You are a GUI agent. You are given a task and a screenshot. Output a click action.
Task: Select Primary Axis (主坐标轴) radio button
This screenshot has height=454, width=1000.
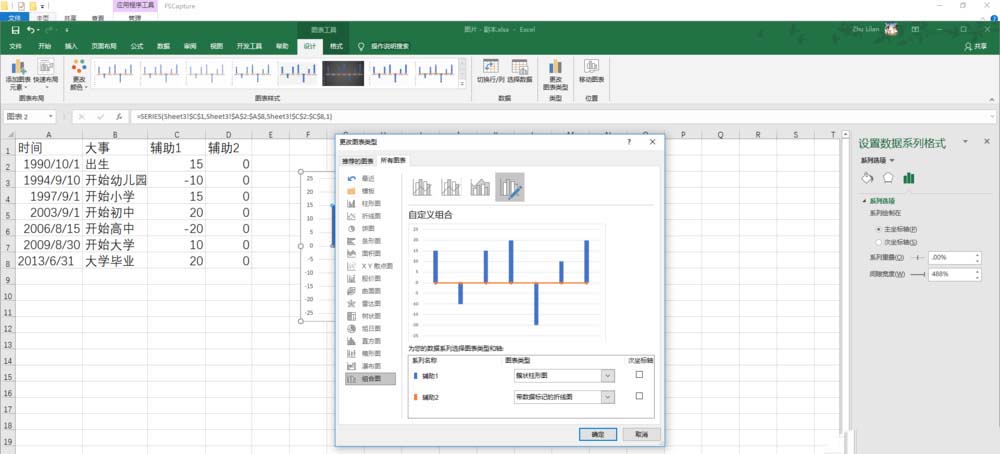(x=879, y=228)
